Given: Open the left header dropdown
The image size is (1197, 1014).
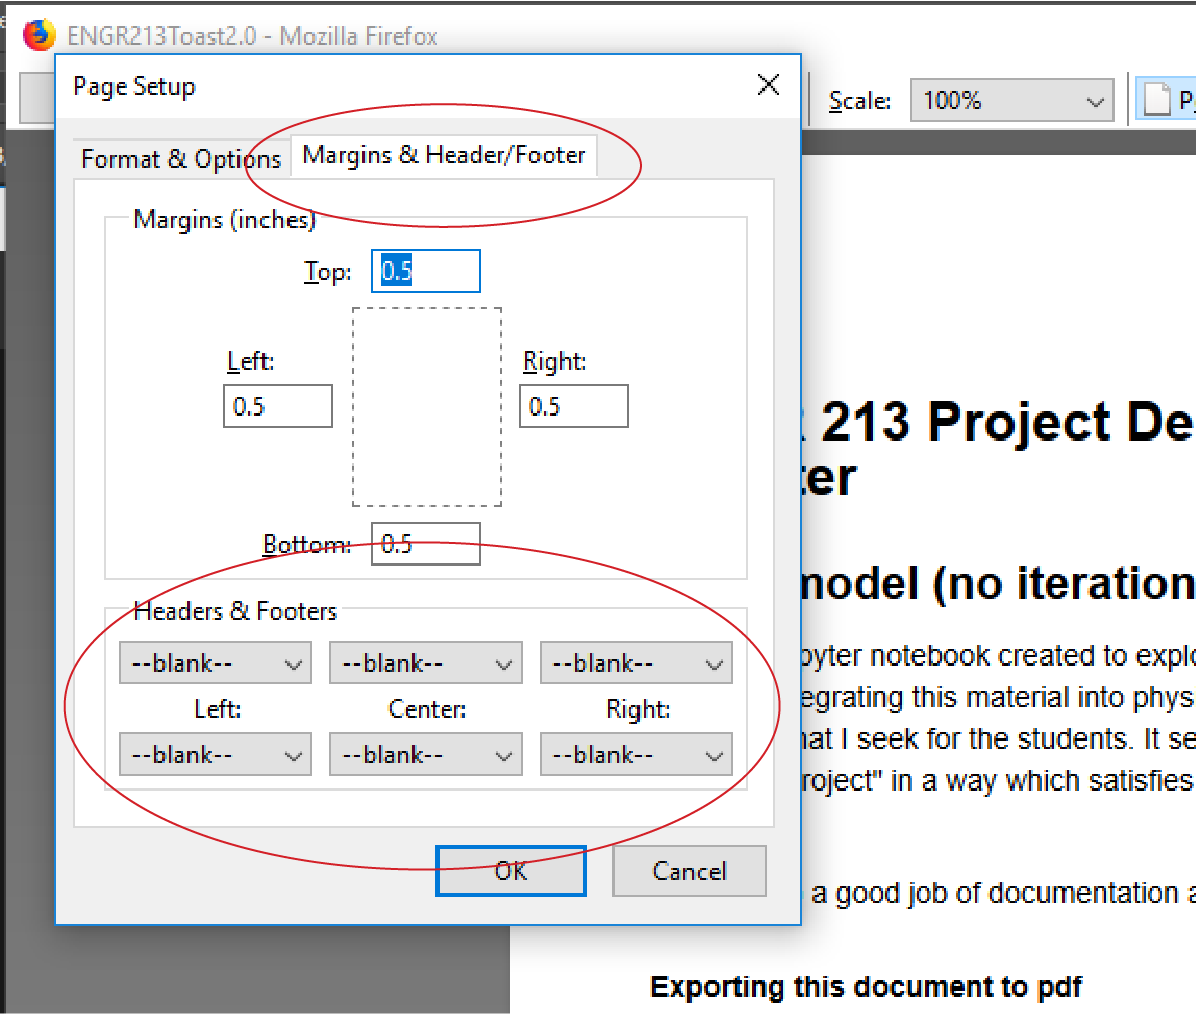Looking at the screenshot, I should (215, 663).
